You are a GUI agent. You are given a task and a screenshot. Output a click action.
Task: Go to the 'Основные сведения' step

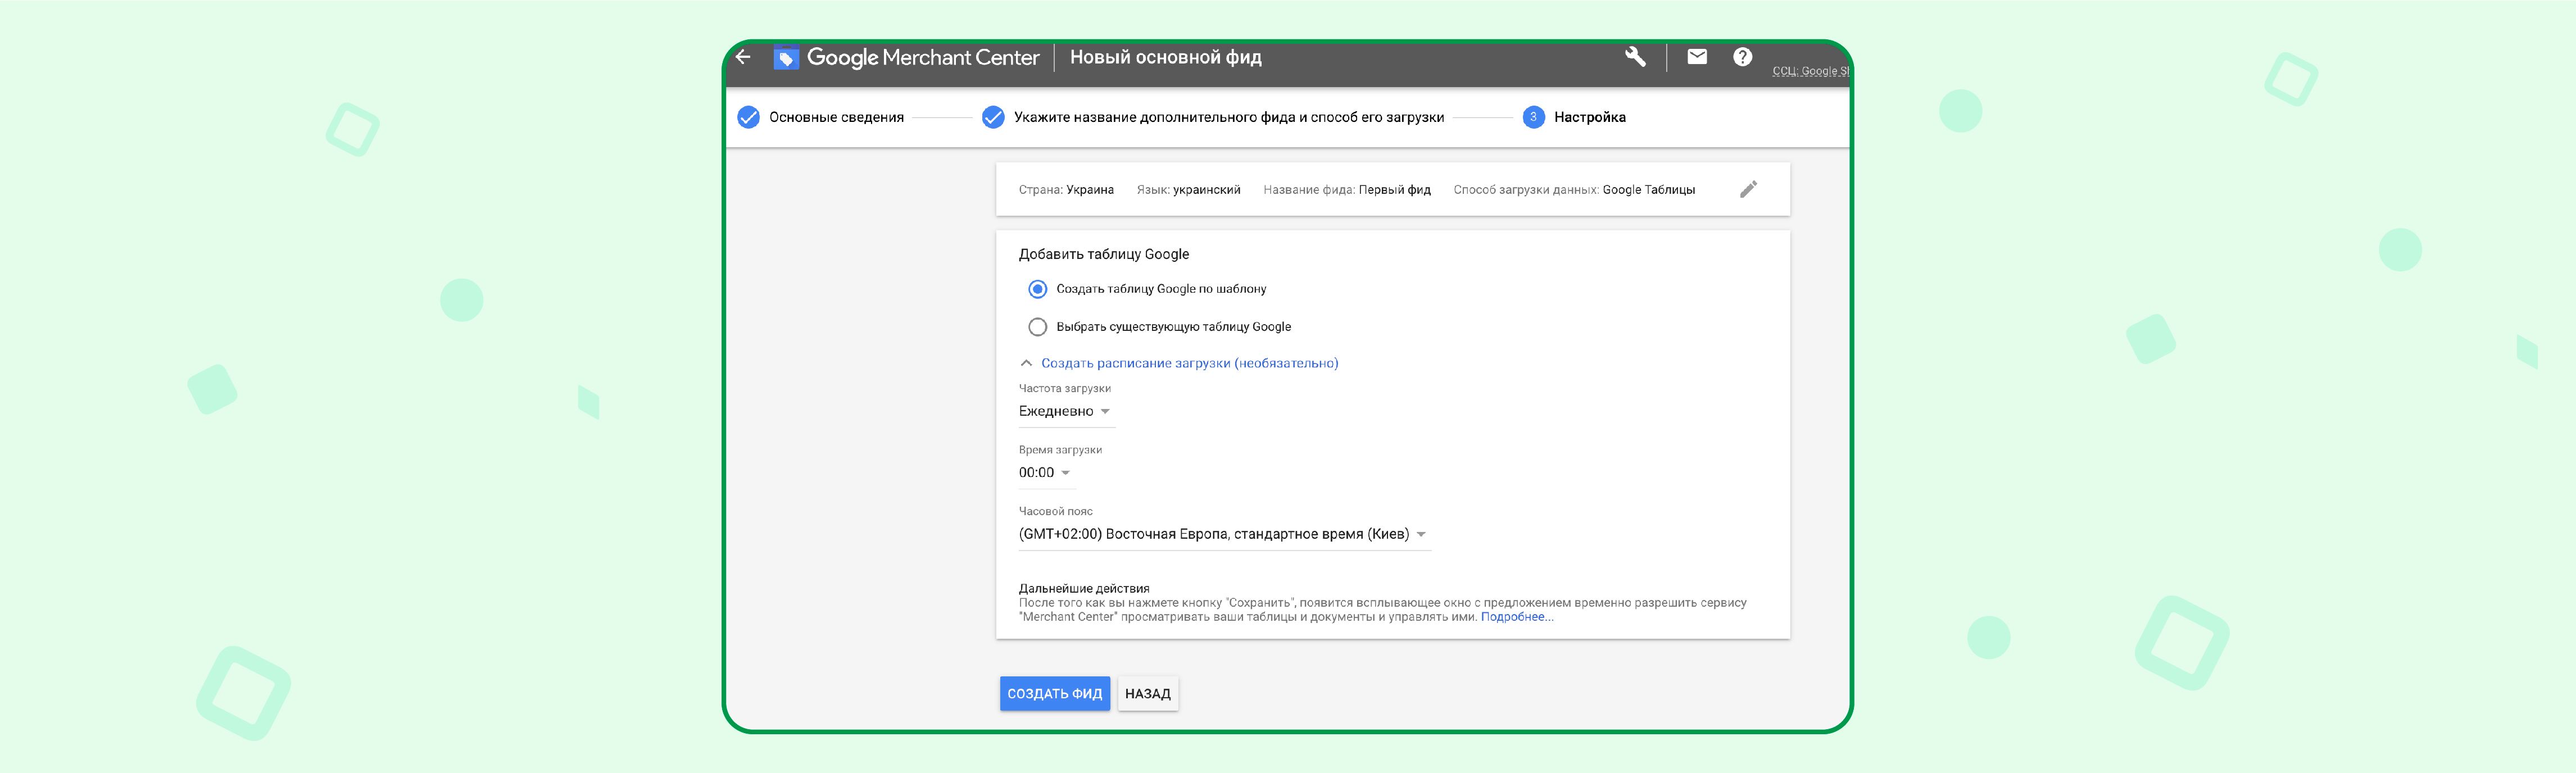point(821,117)
